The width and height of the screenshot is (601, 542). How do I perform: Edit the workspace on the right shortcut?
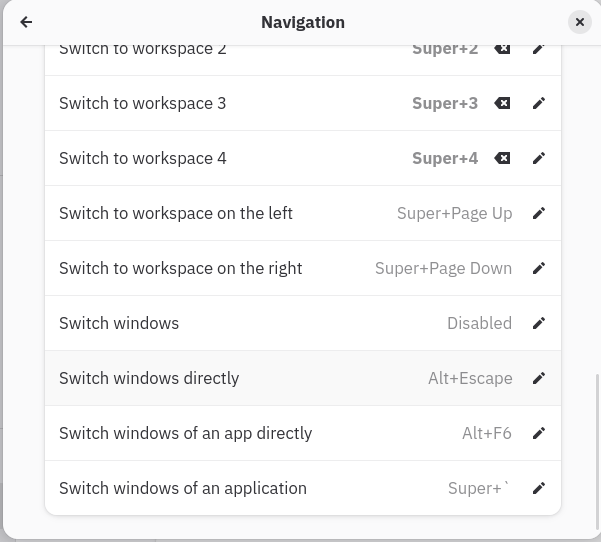point(539,268)
